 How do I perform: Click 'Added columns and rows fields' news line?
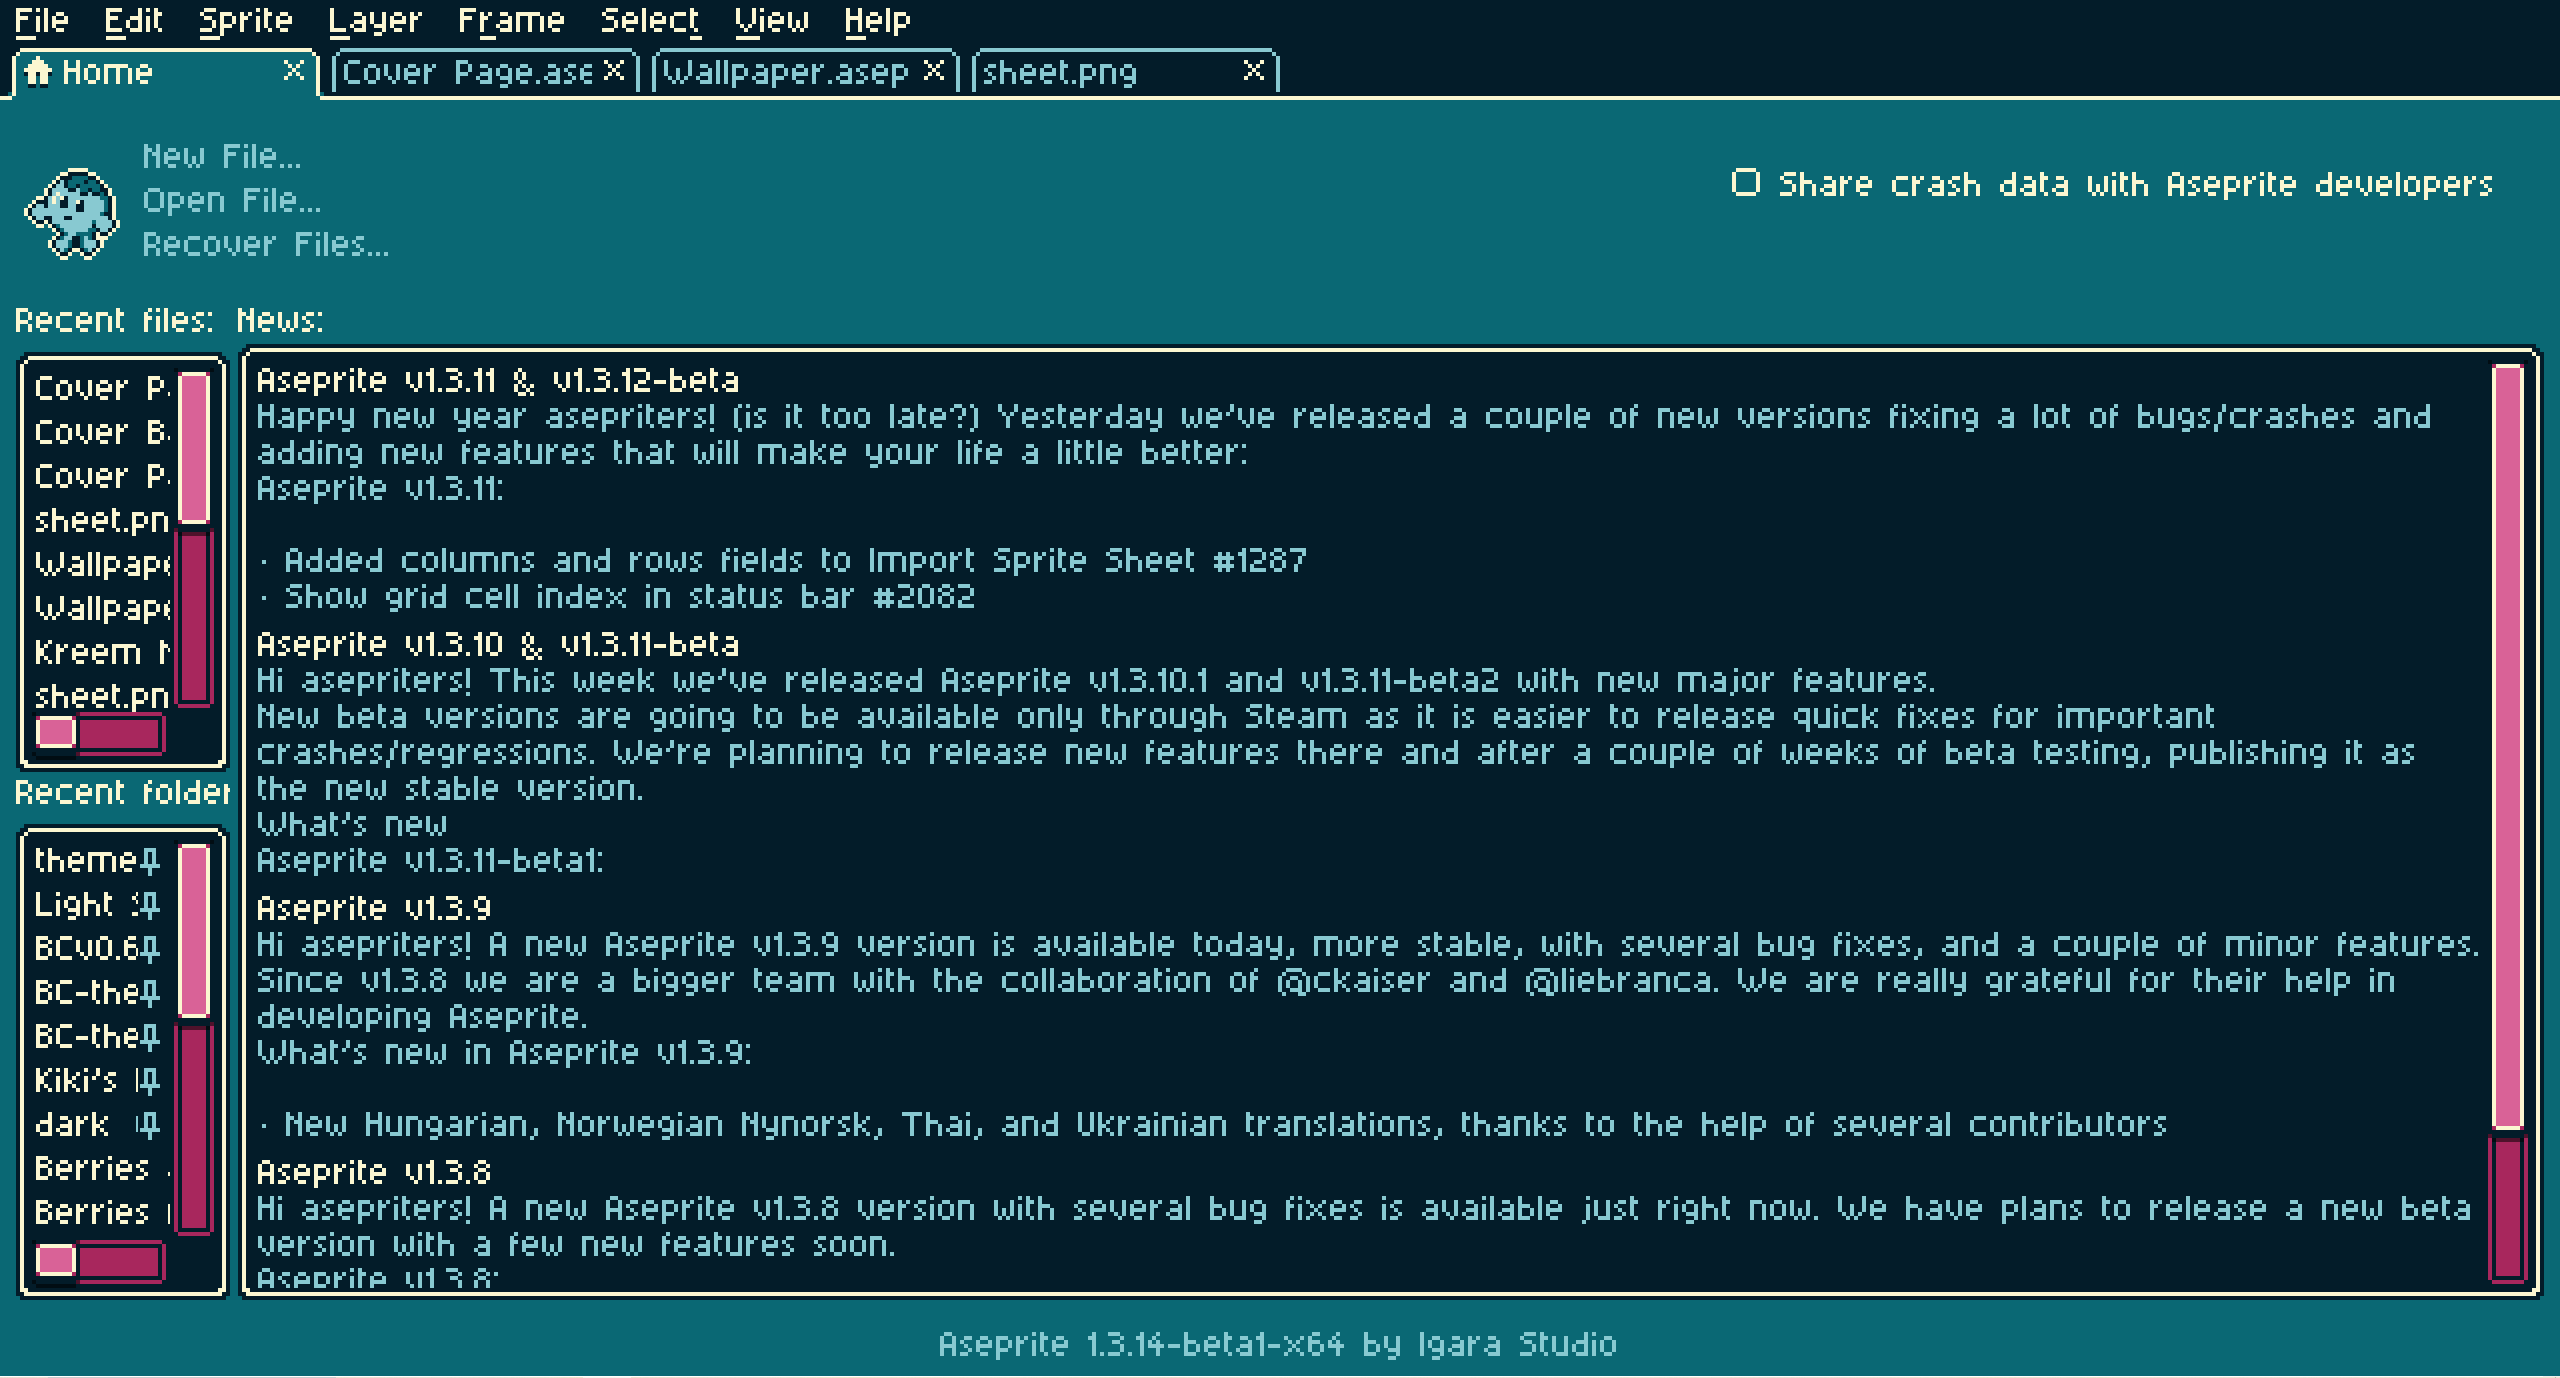click(782, 560)
